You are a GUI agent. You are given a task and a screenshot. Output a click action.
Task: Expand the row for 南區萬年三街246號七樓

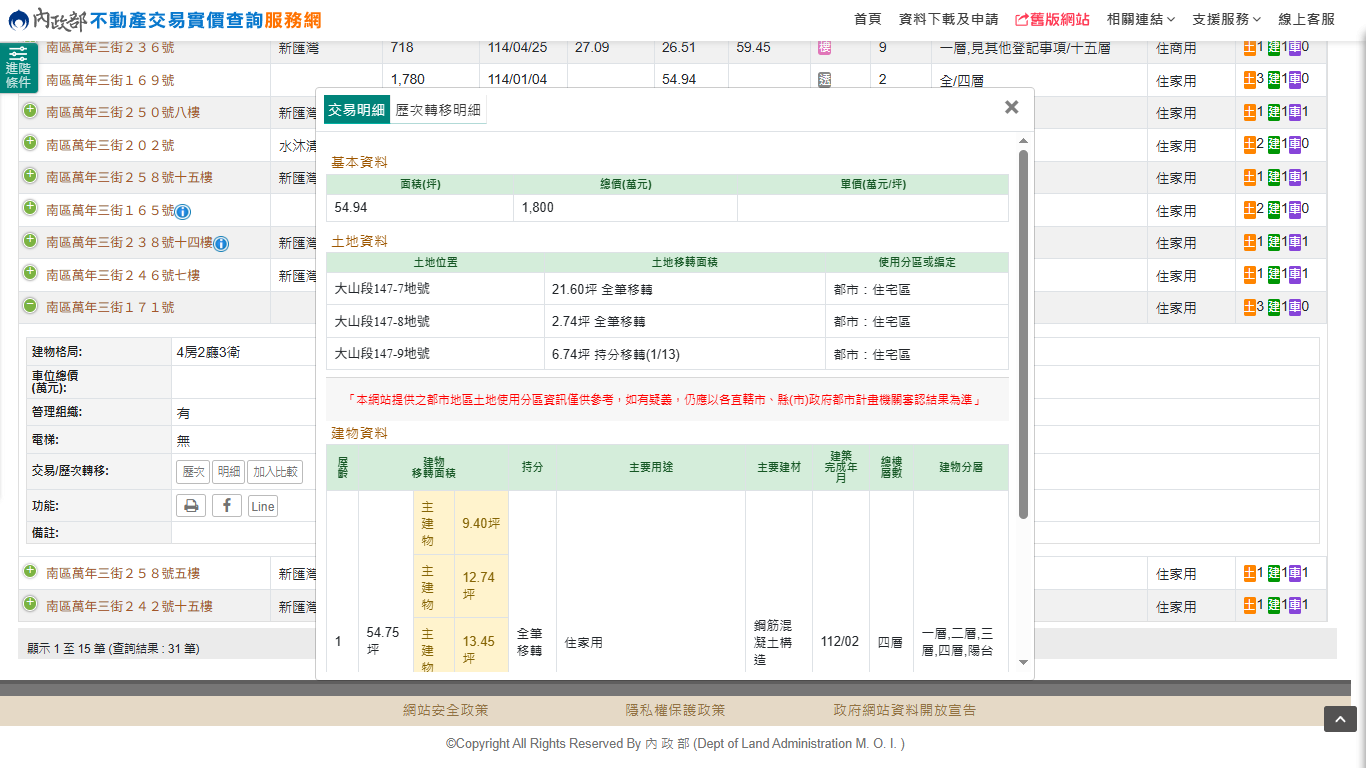pos(30,273)
